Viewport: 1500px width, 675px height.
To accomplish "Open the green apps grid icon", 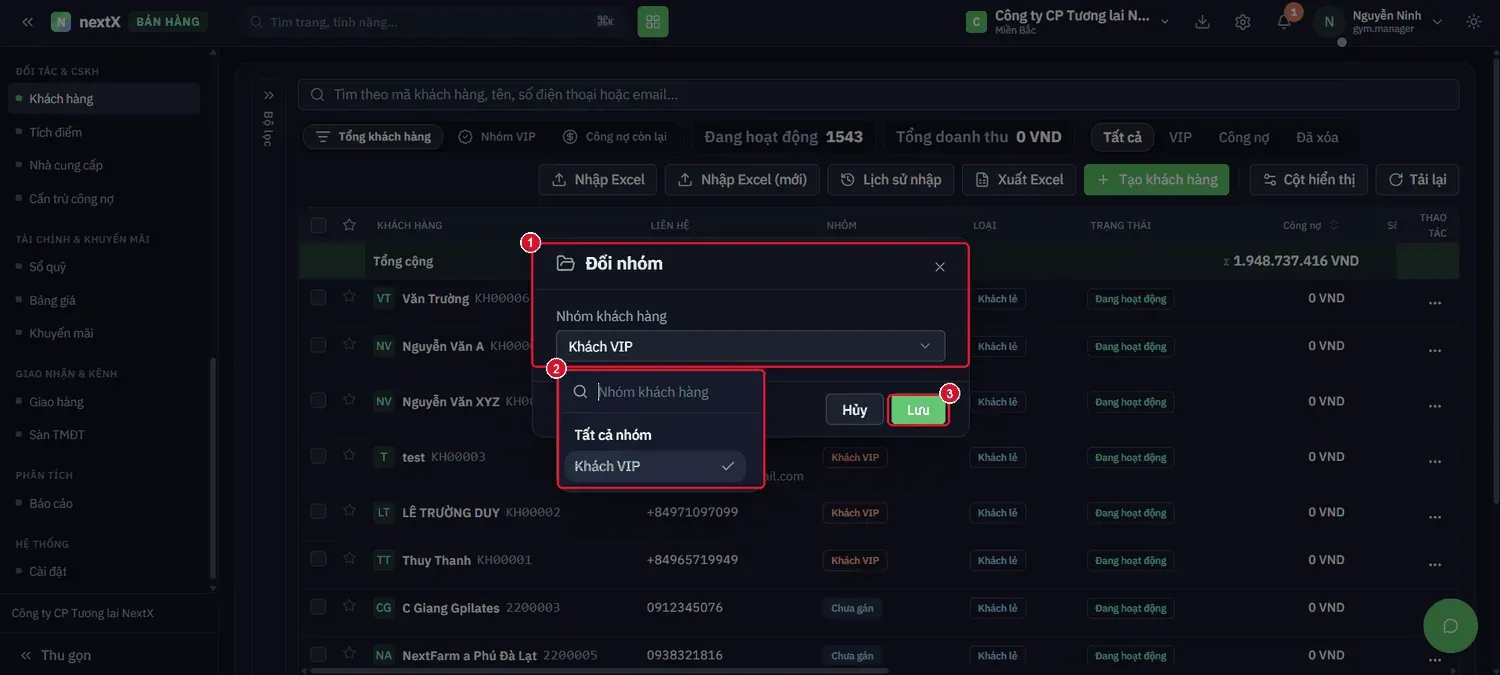I will pyautogui.click(x=653, y=21).
